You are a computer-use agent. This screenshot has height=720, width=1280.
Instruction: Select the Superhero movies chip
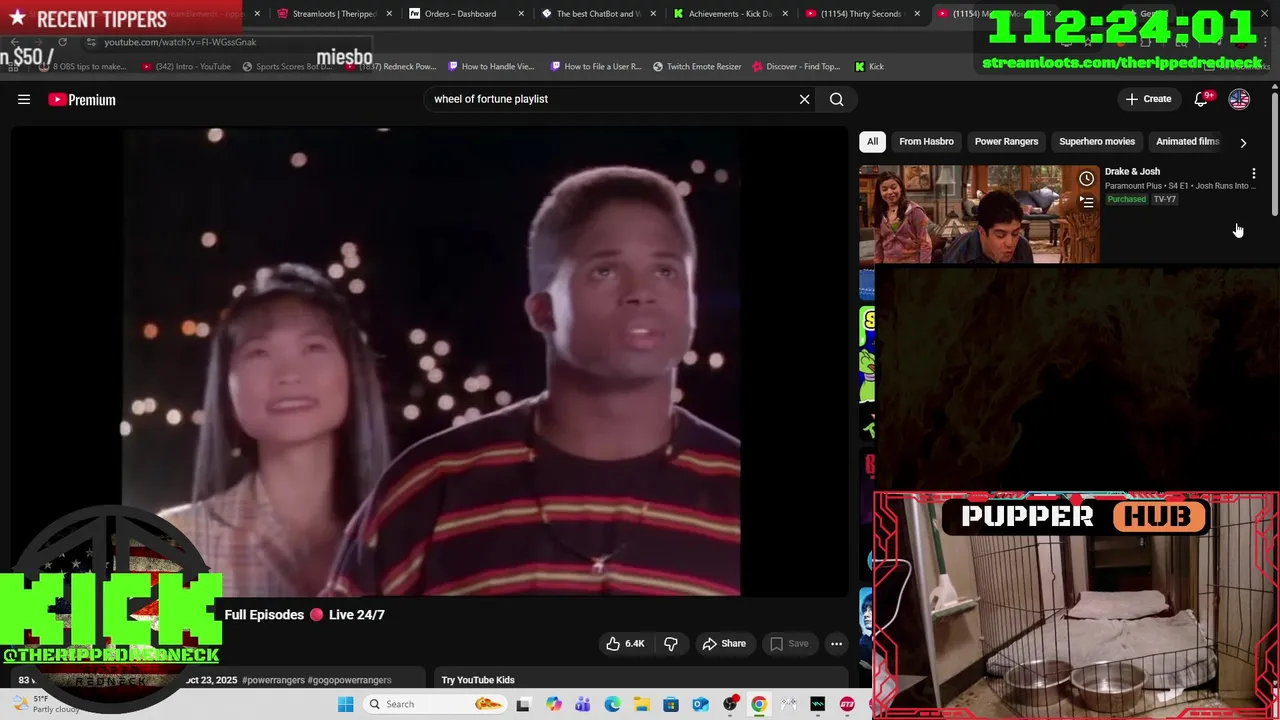(1097, 141)
